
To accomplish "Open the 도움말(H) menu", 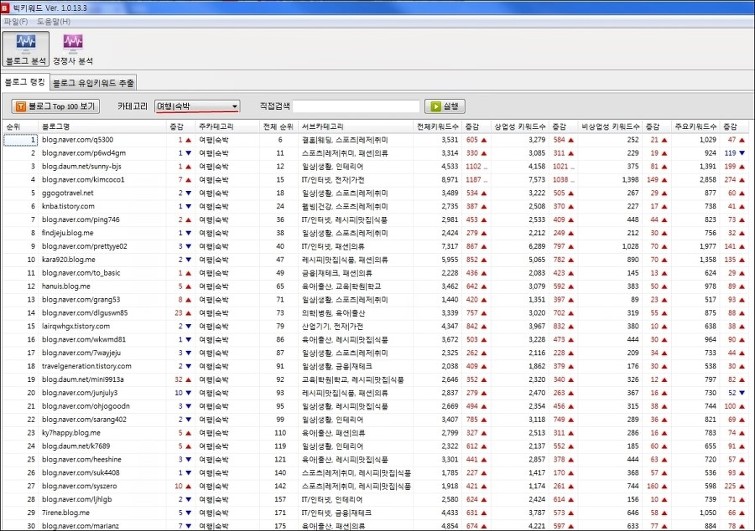I will click(x=53, y=21).
